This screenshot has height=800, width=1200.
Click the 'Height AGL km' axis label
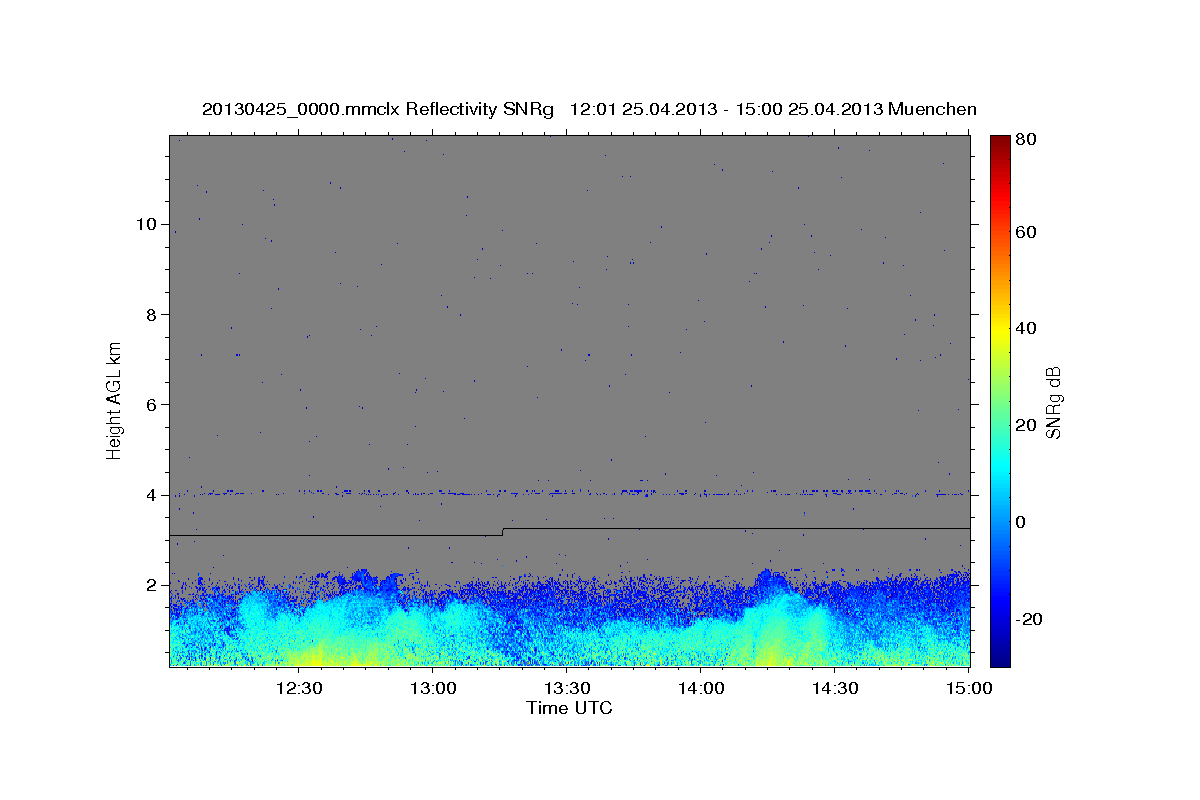(115, 399)
